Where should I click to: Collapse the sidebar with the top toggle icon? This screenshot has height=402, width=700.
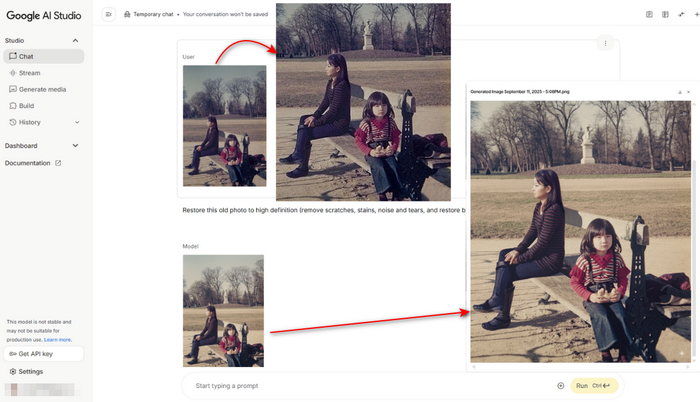click(x=108, y=15)
